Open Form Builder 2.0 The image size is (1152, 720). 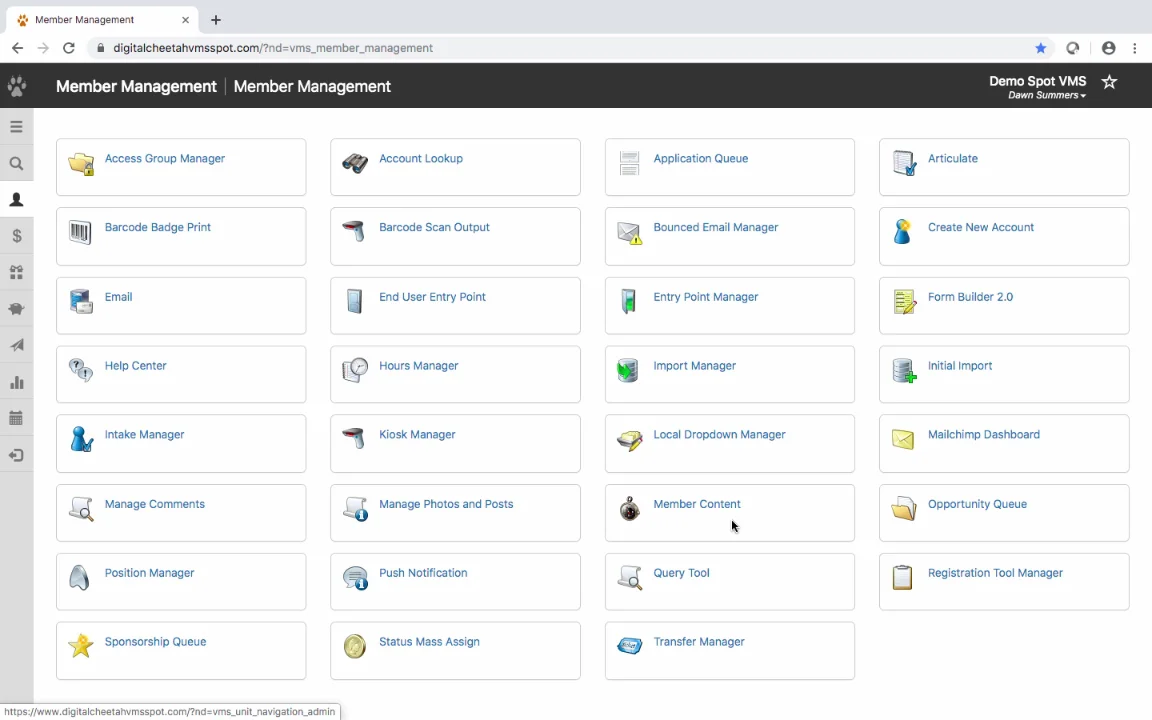coord(970,297)
